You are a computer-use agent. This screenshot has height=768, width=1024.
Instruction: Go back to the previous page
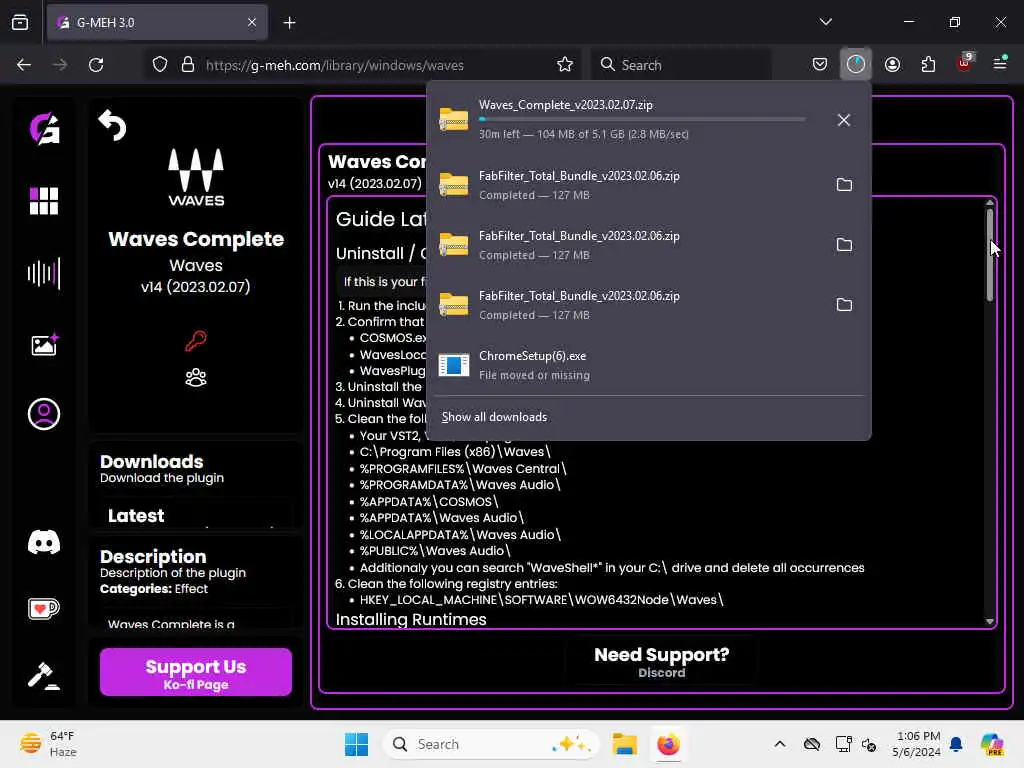[24, 65]
